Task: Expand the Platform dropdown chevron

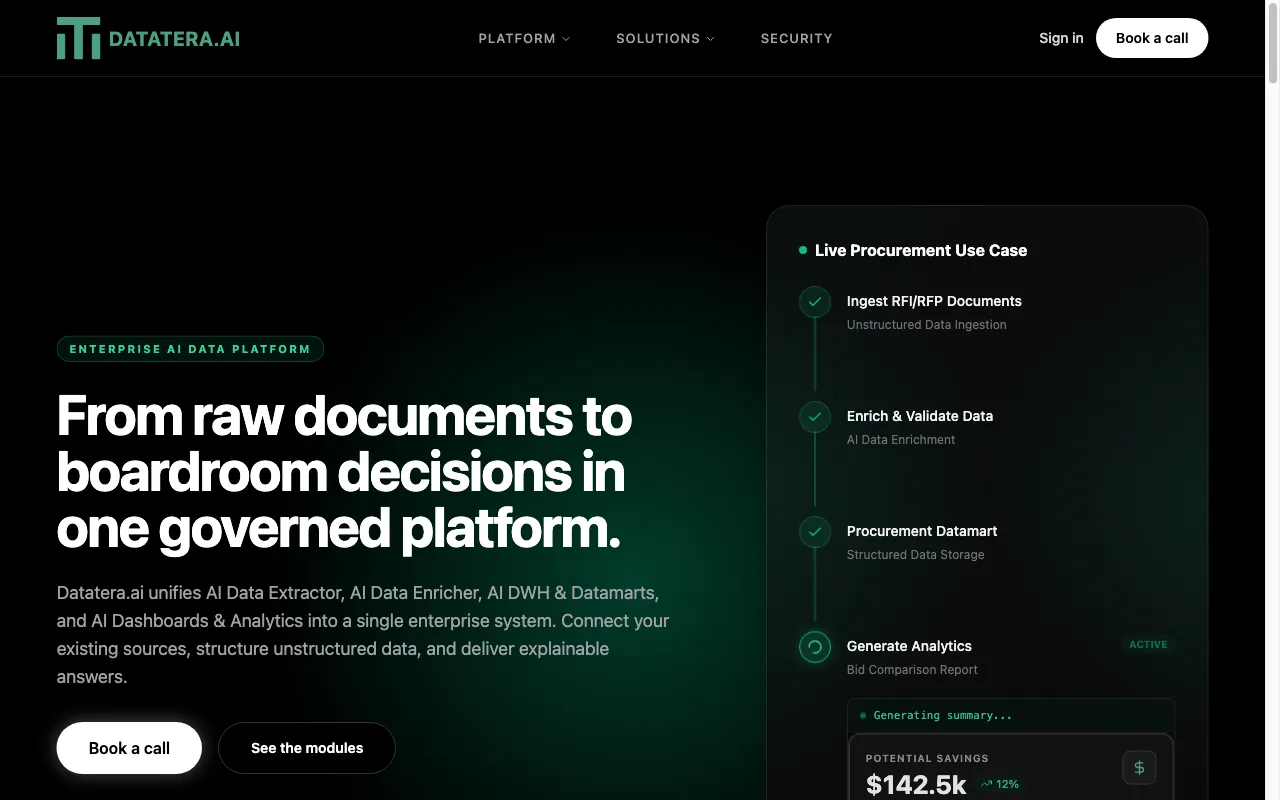Action: 566,39
